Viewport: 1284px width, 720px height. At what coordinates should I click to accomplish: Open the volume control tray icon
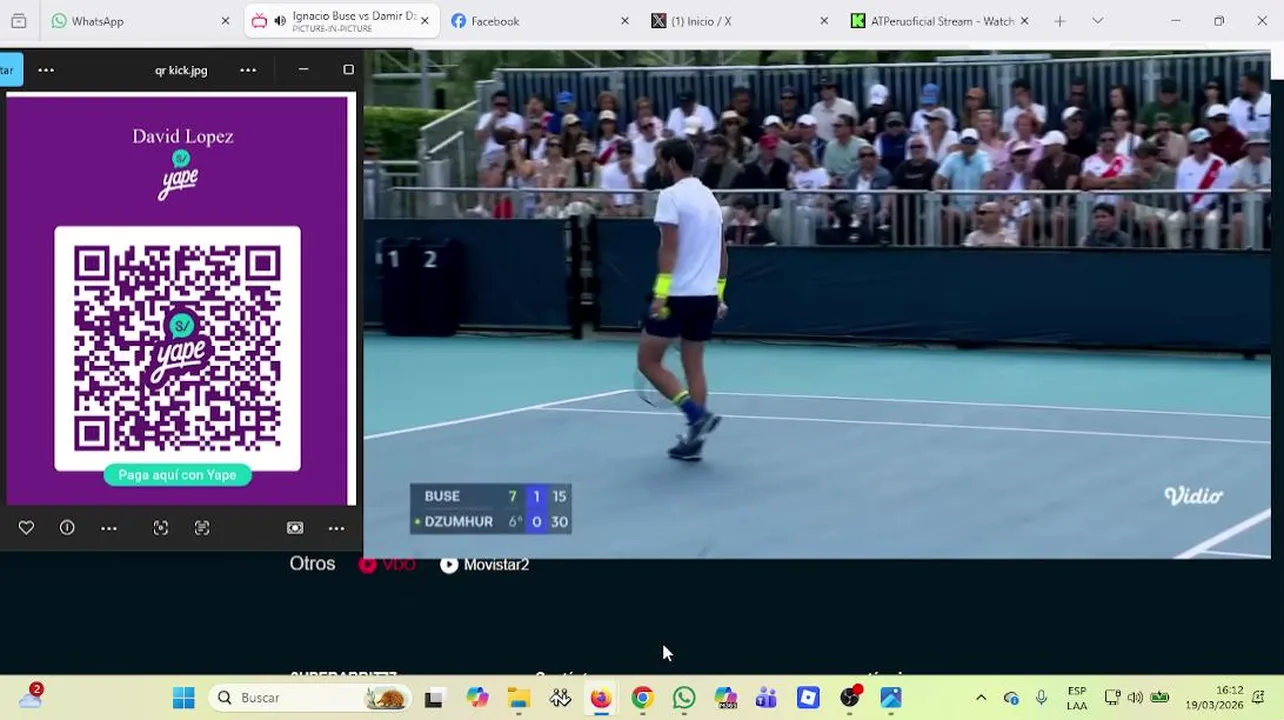tap(1135, 698)
